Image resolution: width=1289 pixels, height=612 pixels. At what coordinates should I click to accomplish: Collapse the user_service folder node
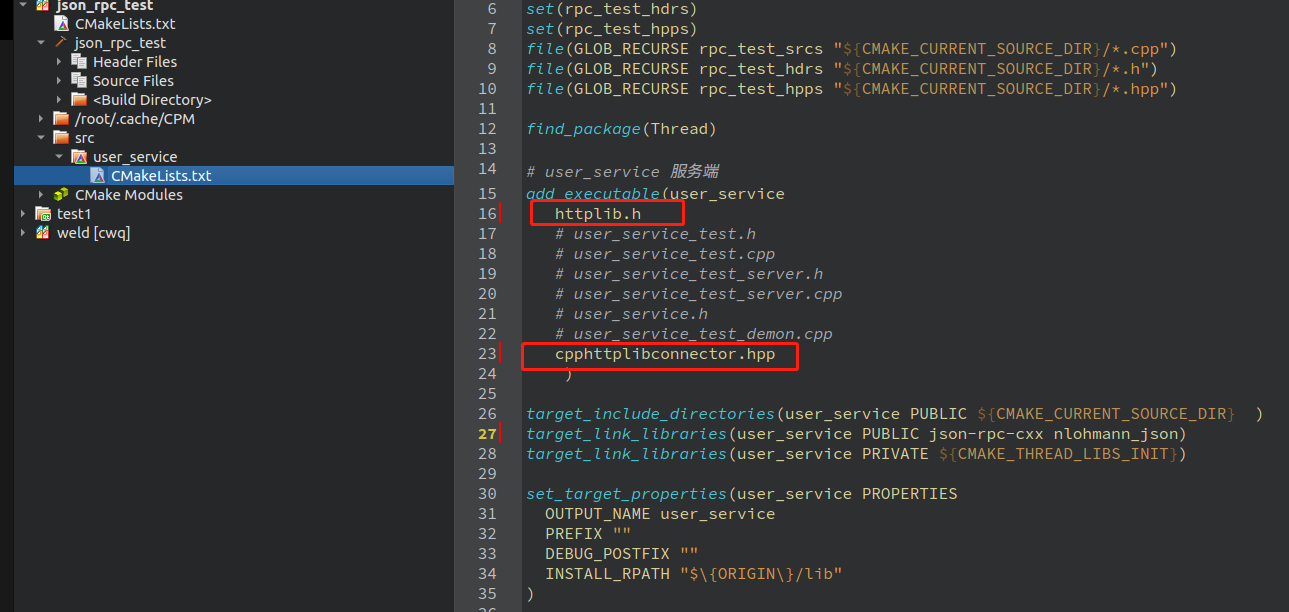click(59, 156)
